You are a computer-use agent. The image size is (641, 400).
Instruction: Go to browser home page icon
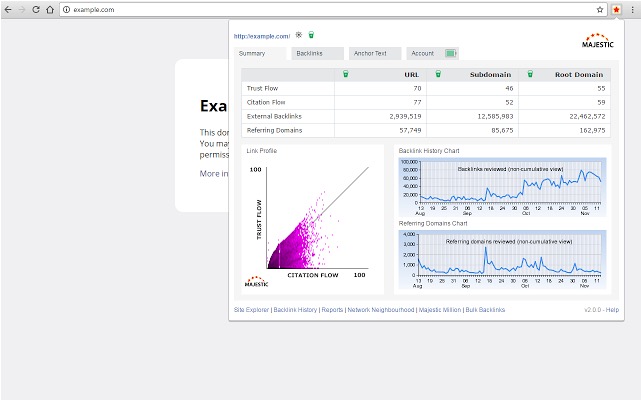(x=50, y=9)
